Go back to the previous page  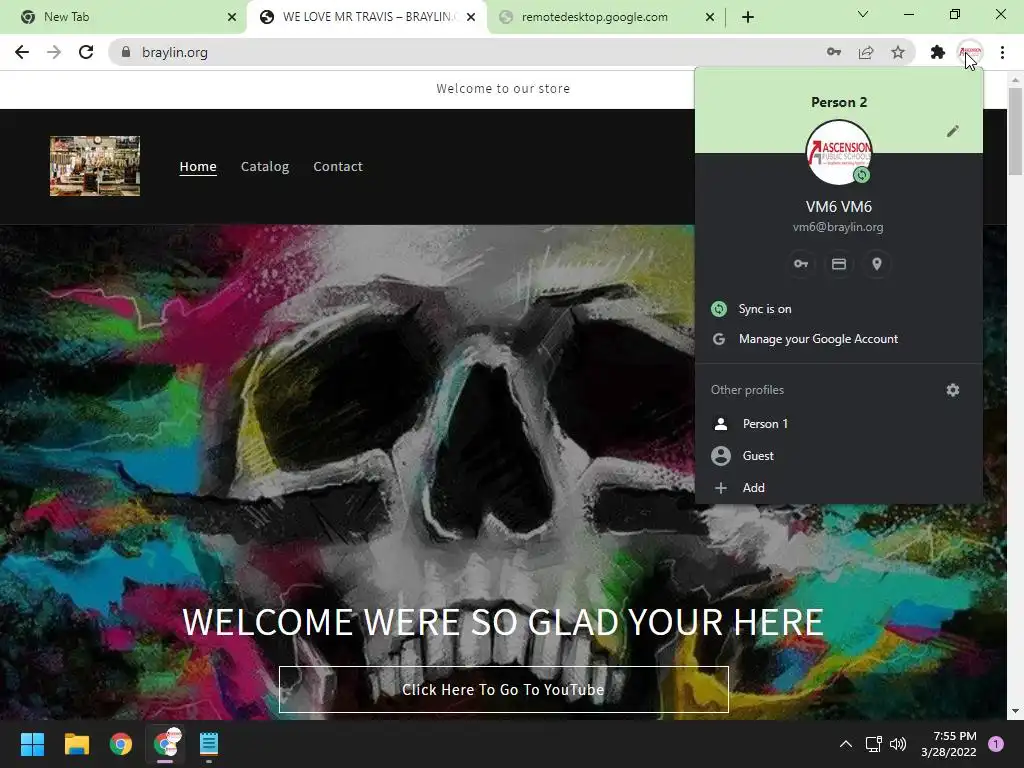click(x=22, y=52)
